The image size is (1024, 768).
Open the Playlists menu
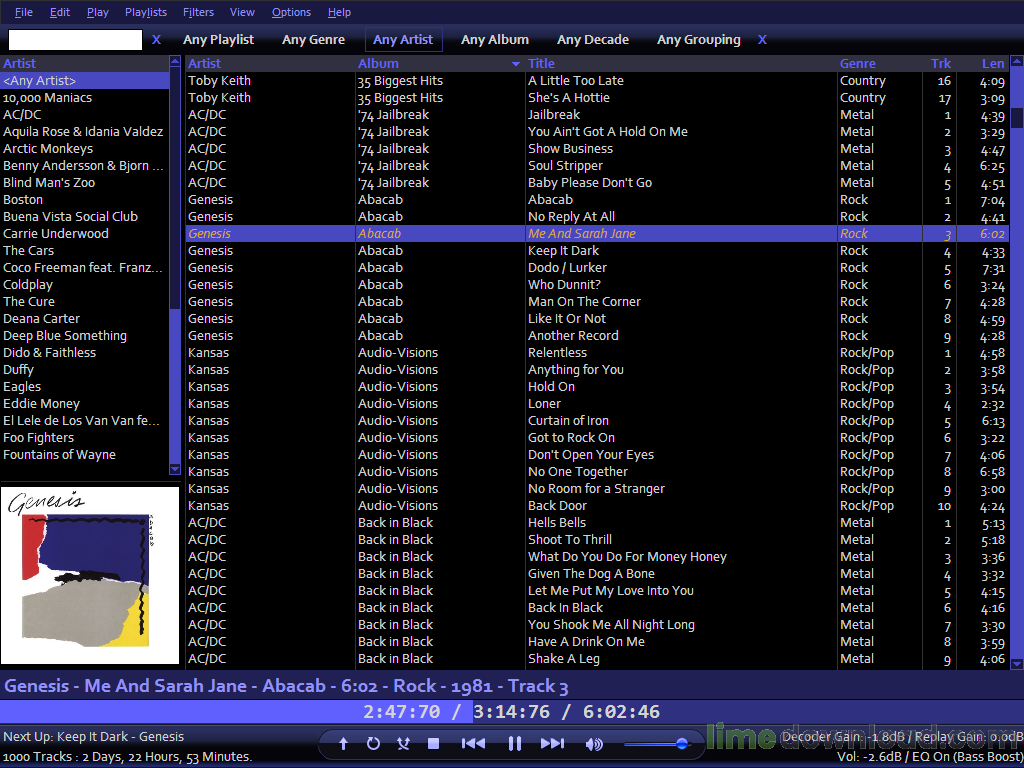tap(146, 12)
